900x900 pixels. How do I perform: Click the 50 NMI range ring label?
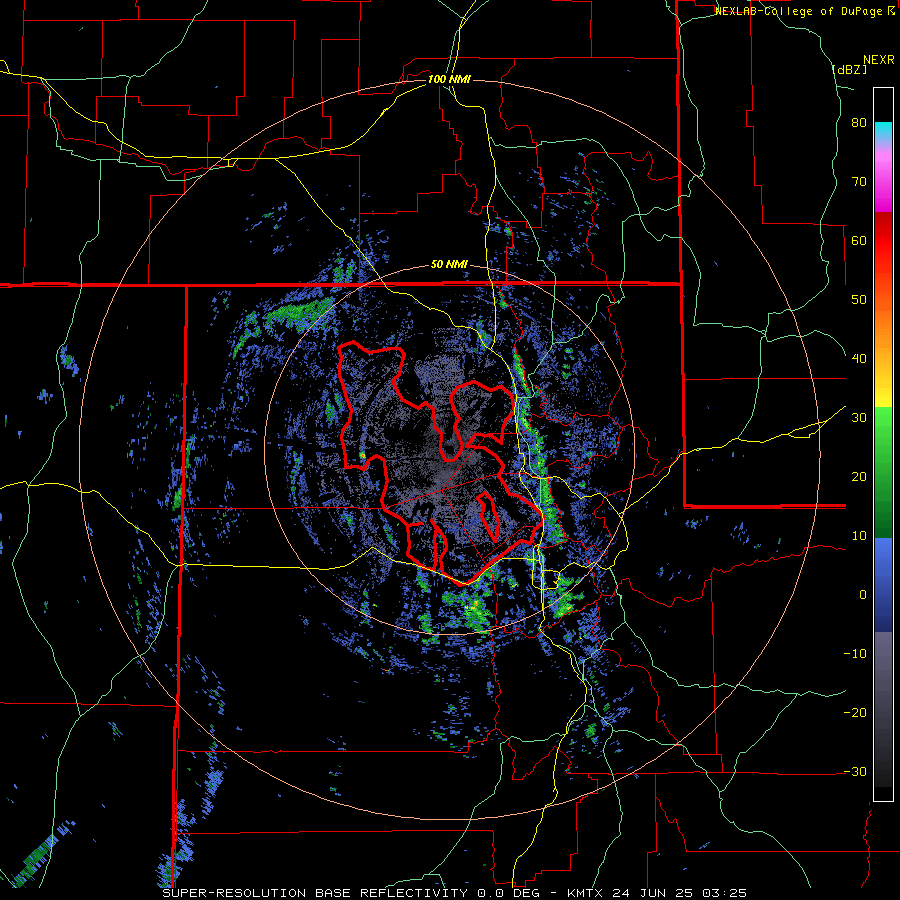pyautogui.click(x=449, y=265)
